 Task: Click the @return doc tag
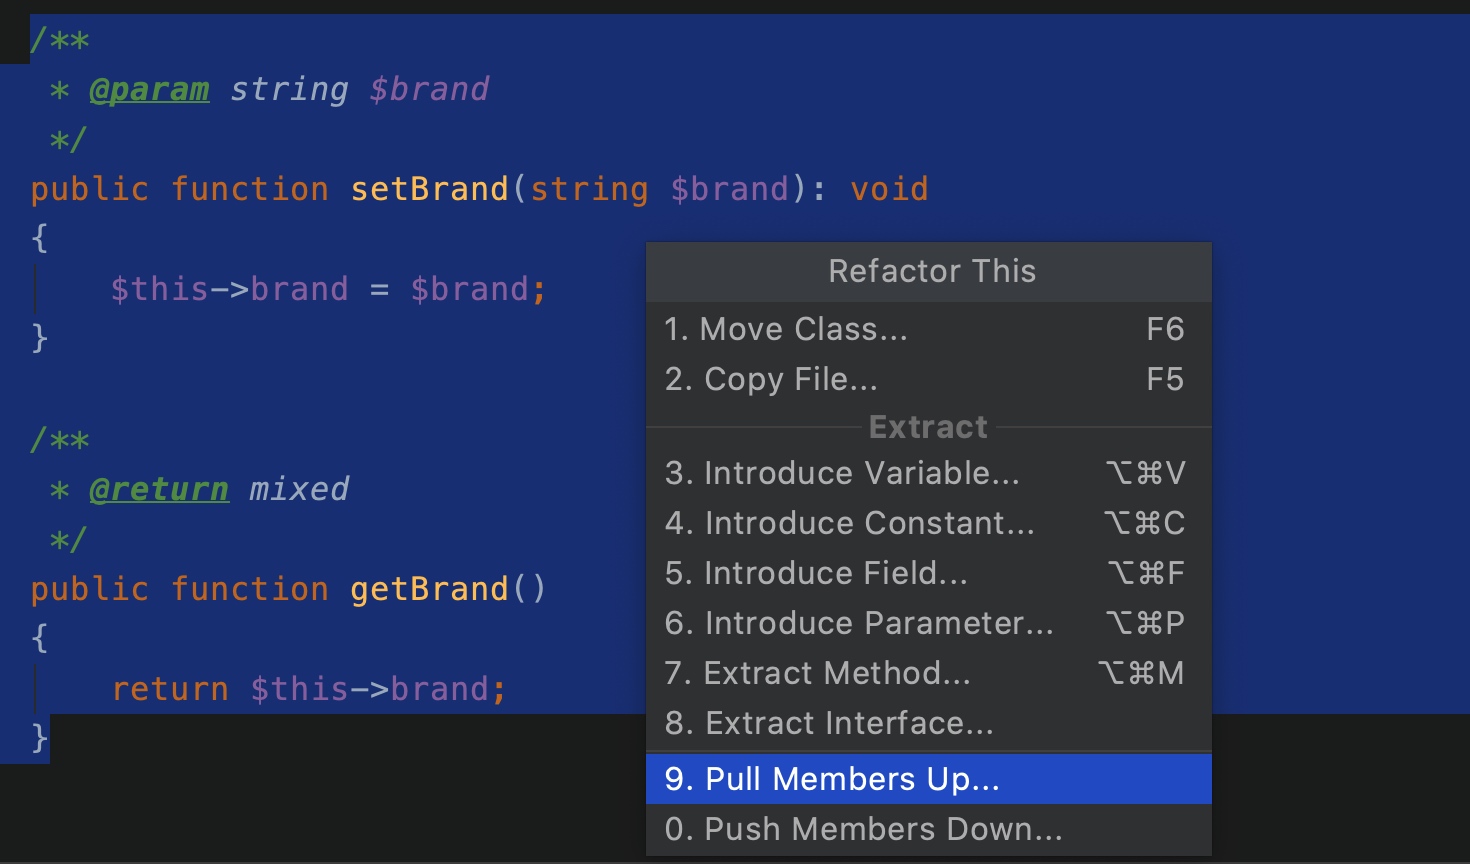pyautogui.click(x=159, y=490)
